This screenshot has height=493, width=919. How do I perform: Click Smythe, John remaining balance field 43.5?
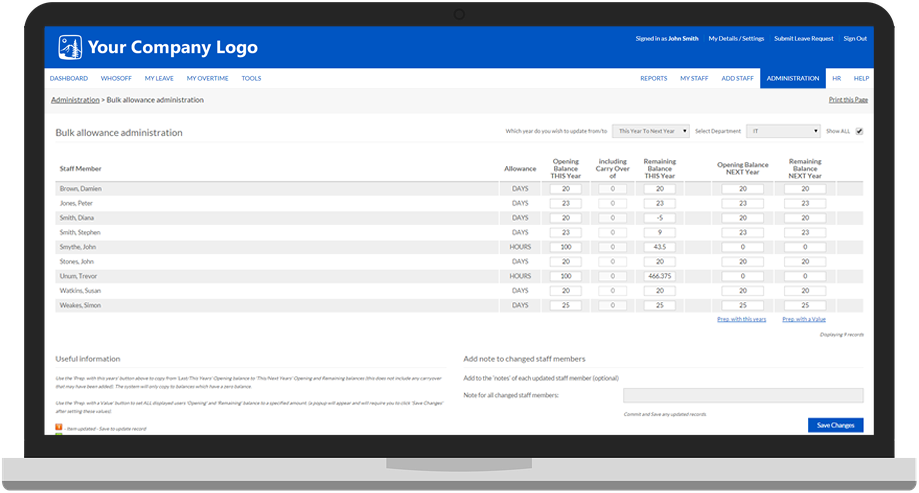[659, 247]
